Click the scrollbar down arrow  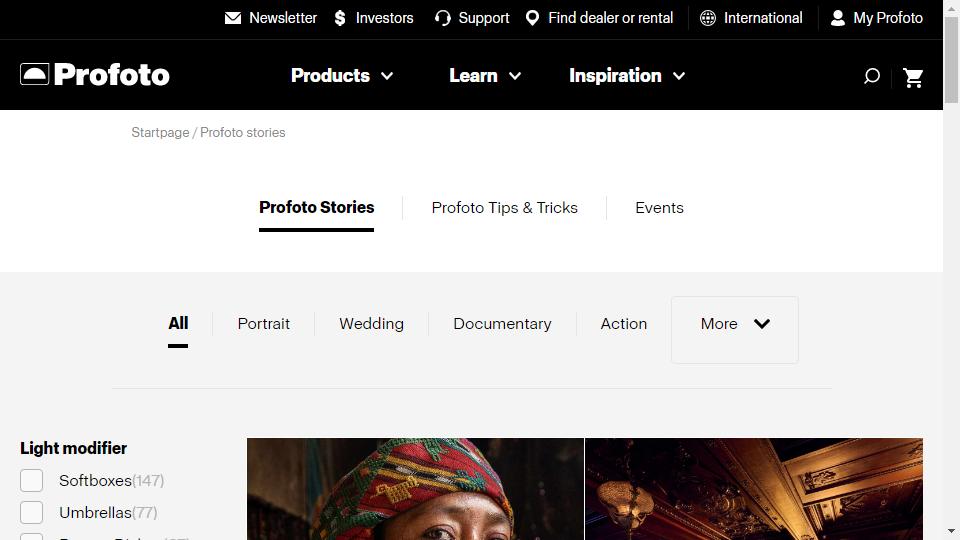951,531
